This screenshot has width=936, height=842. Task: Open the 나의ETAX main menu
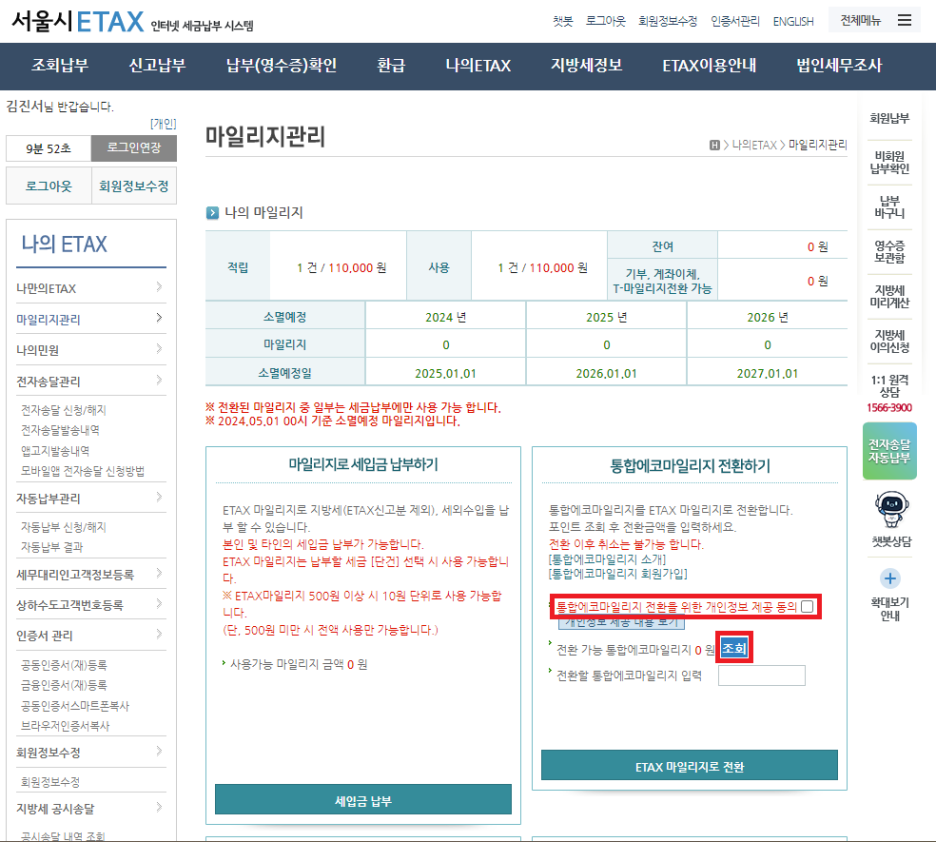pos(478,65)
